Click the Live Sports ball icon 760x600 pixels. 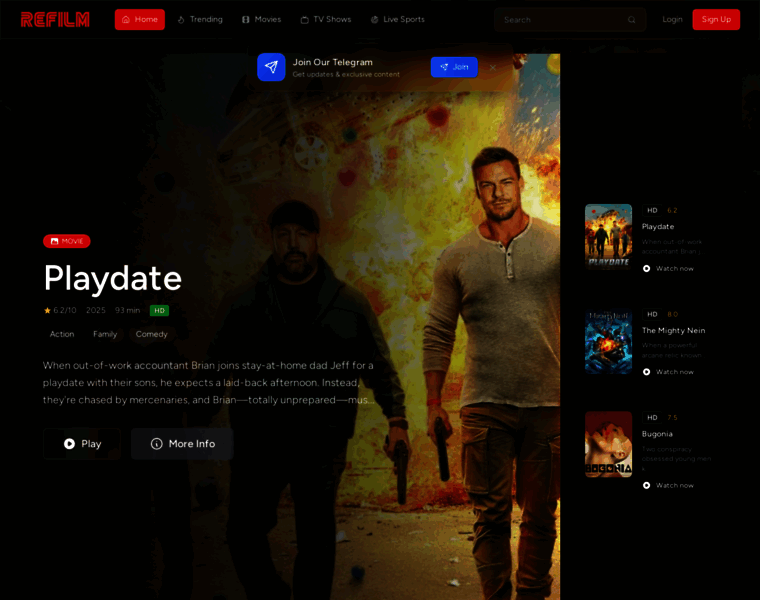pos(374,20)
